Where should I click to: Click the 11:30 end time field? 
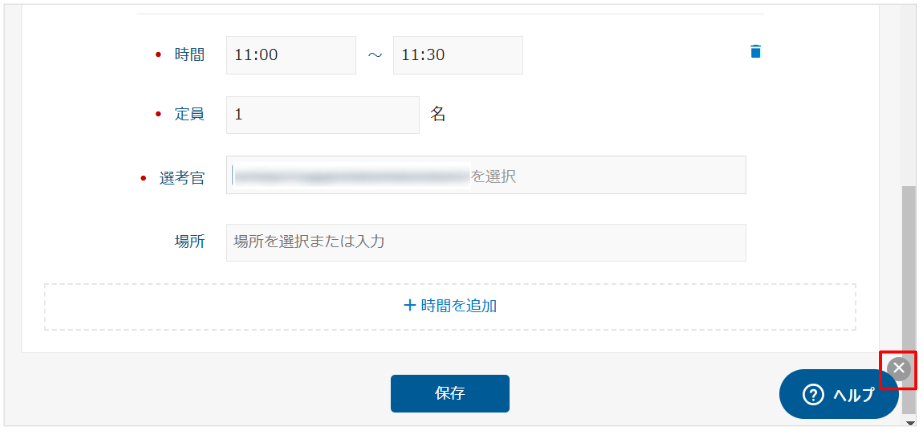pos(457,55)
